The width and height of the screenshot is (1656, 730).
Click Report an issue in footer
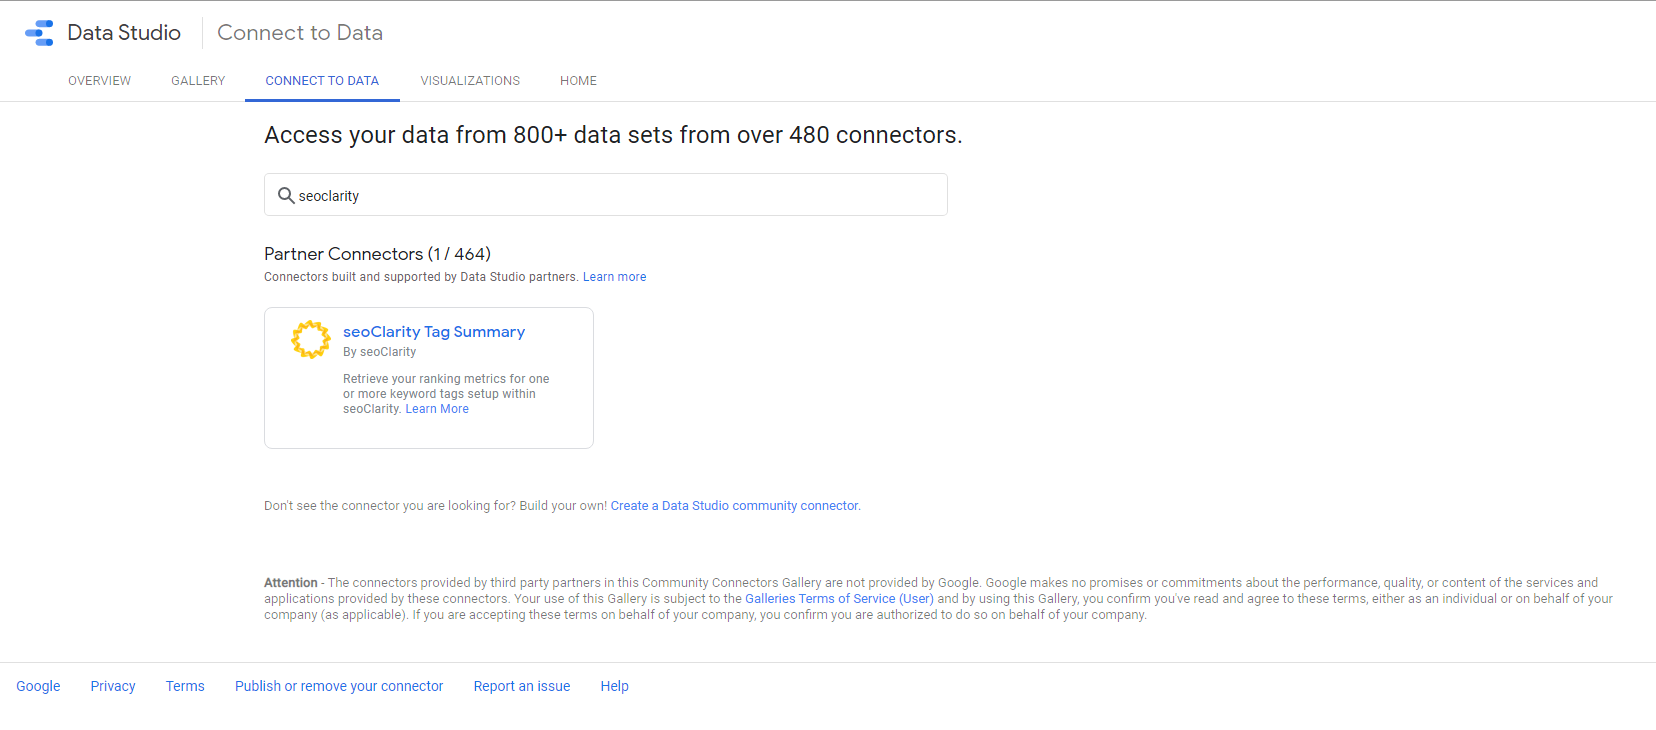[x=522, y=686]
